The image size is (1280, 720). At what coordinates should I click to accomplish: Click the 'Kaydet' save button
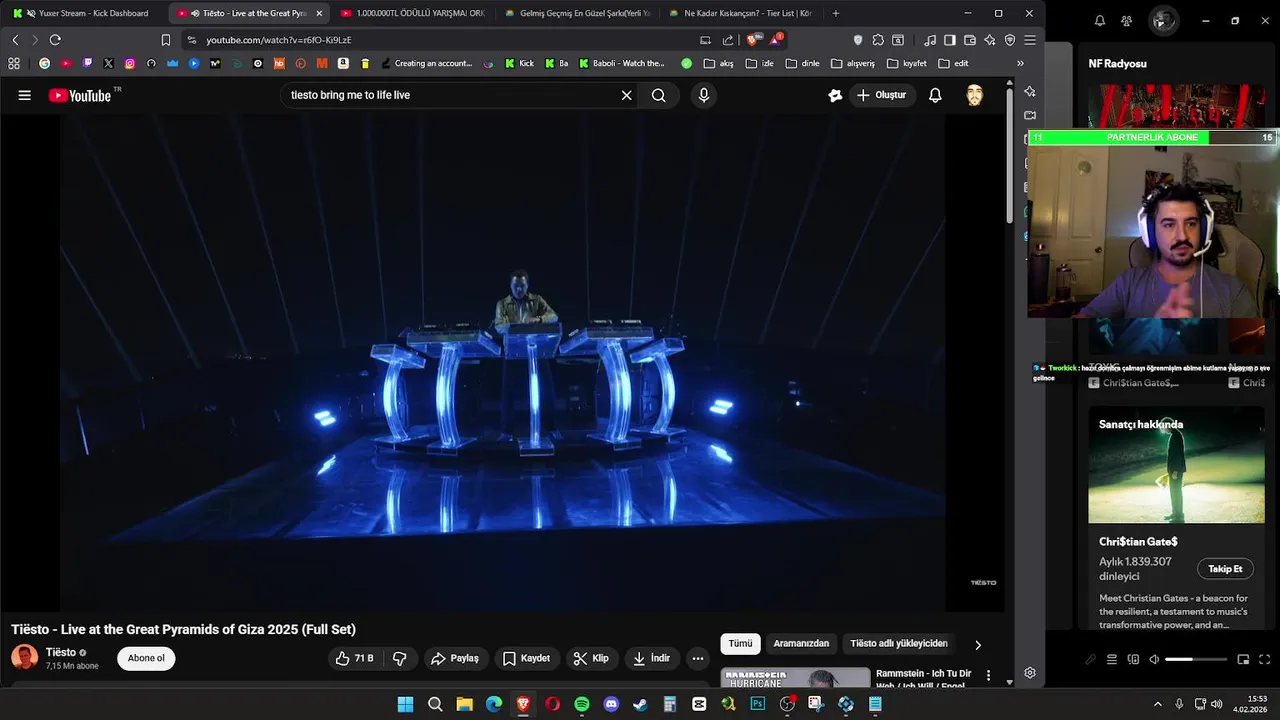pos(526,658)
